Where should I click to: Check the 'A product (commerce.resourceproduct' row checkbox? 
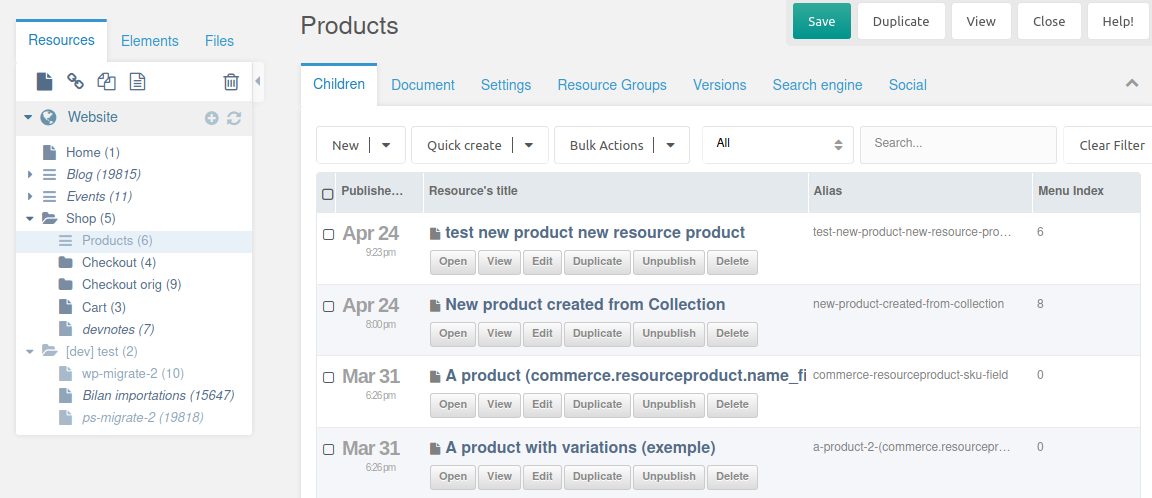click(328, 378)
